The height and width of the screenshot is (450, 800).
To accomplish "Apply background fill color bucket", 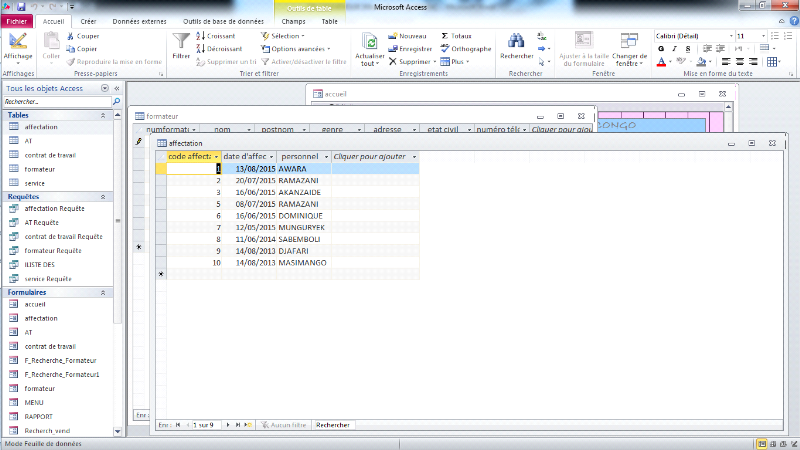I will pos(702,62).
